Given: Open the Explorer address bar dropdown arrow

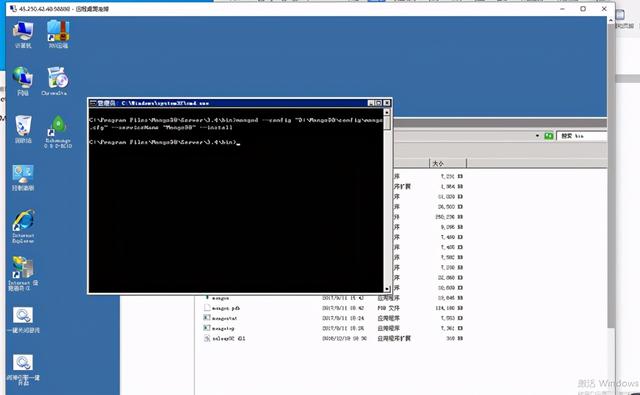Looking at the screenshot, I should click(538, 136).
